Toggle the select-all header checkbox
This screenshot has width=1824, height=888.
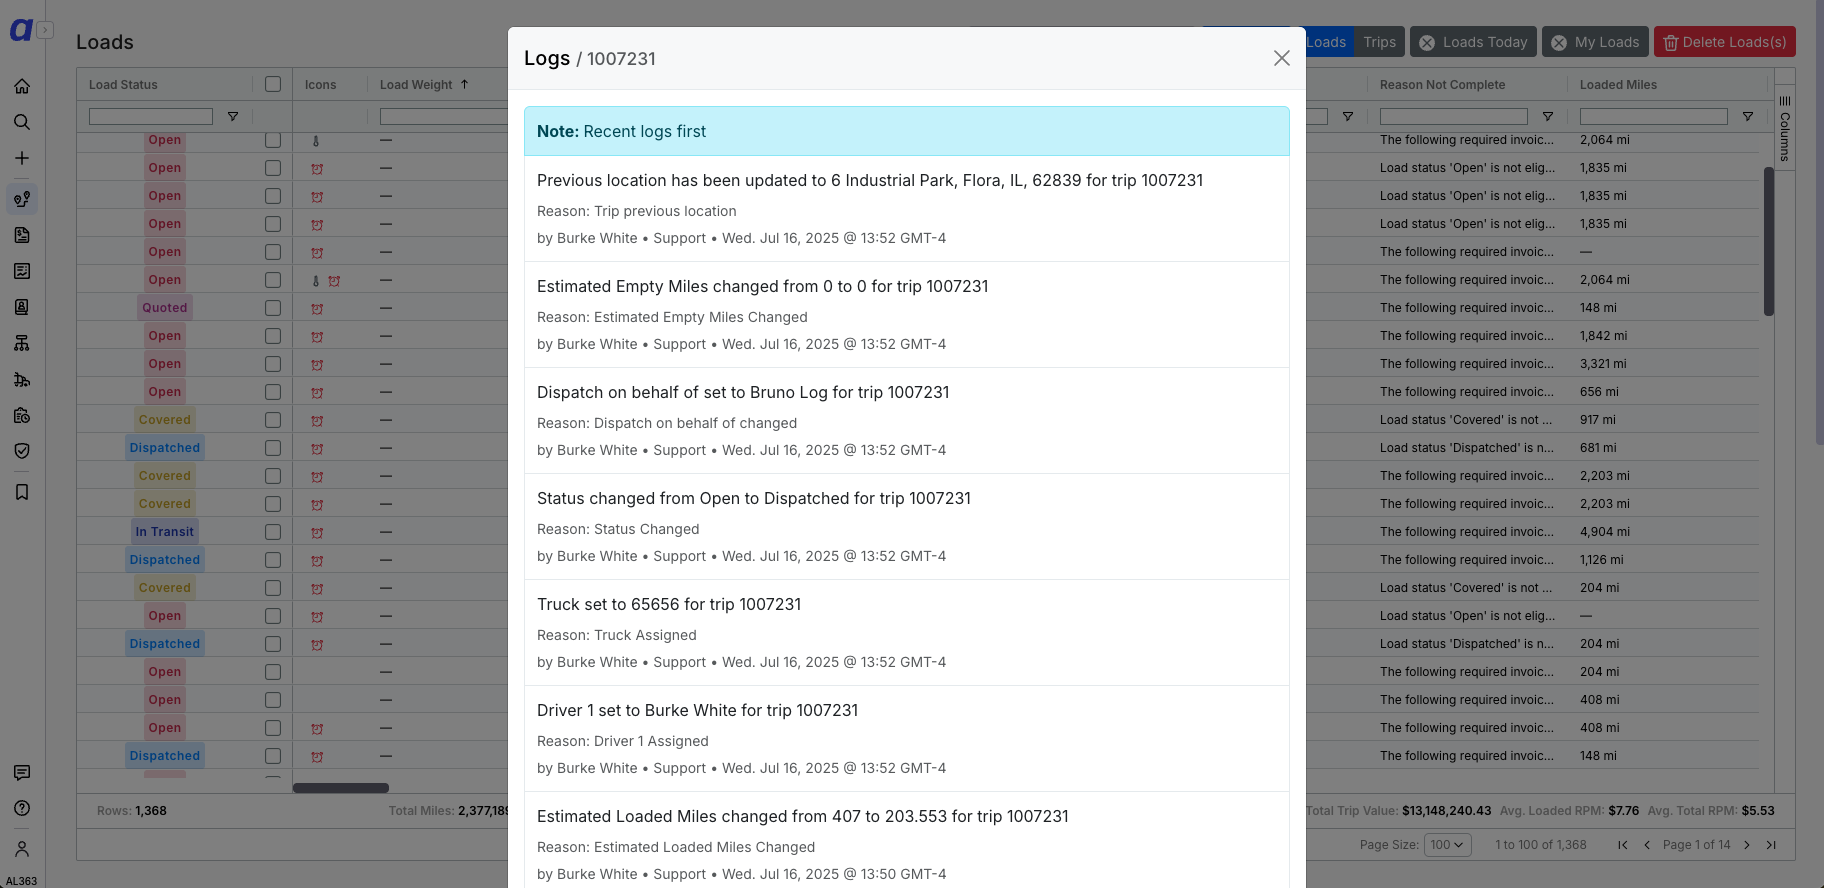273,84
